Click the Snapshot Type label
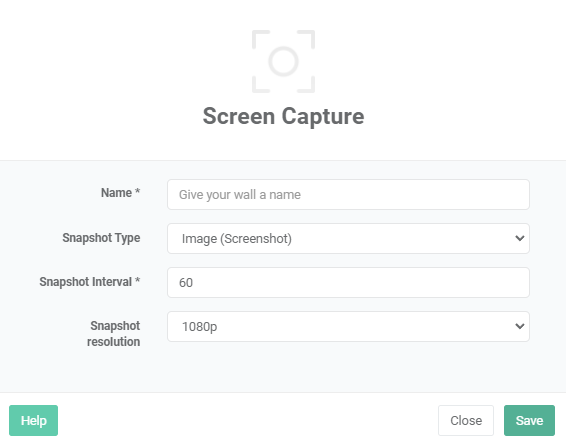566x444 pixels. coord(101,238)
